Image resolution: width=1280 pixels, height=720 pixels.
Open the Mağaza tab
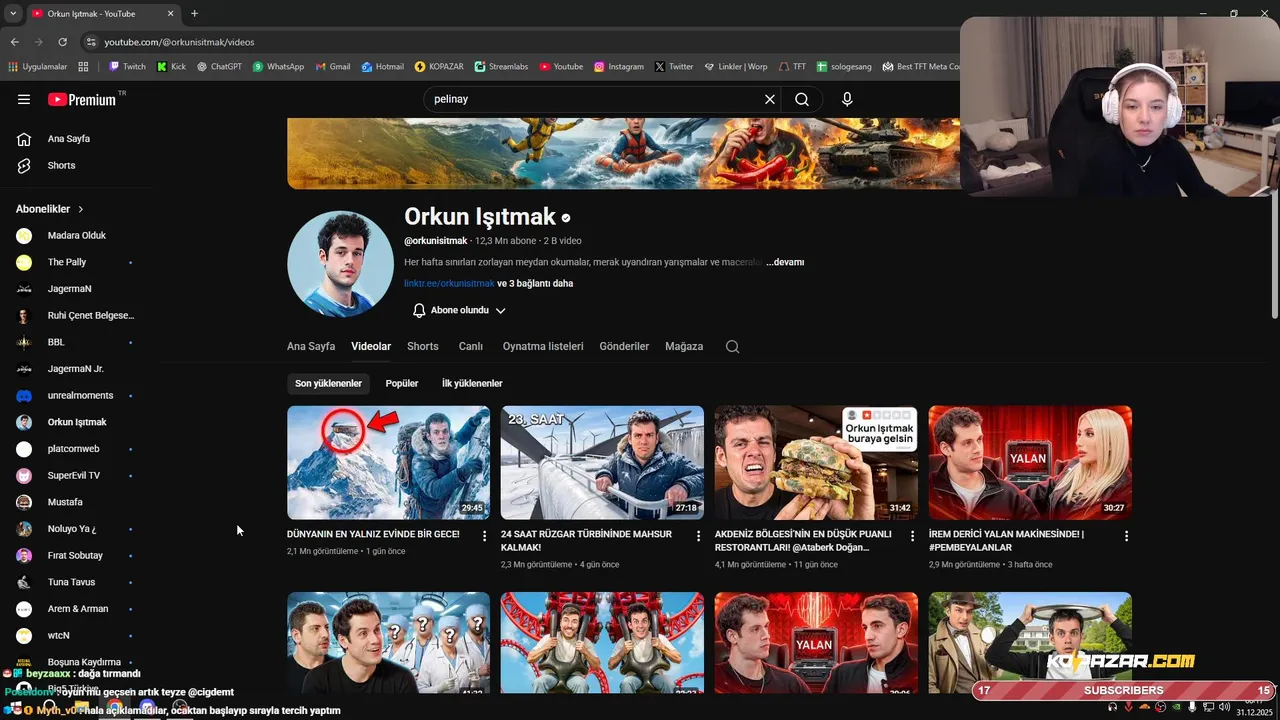tap(684, 347)
